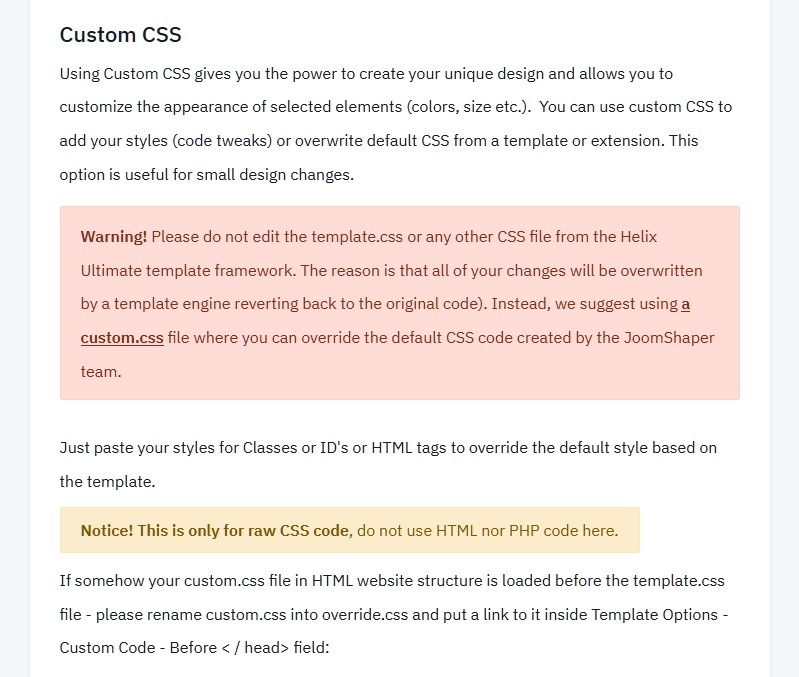Click the bold "Warning!" label
This screenshot has width=799, height=677.
(x=114, y=237)
